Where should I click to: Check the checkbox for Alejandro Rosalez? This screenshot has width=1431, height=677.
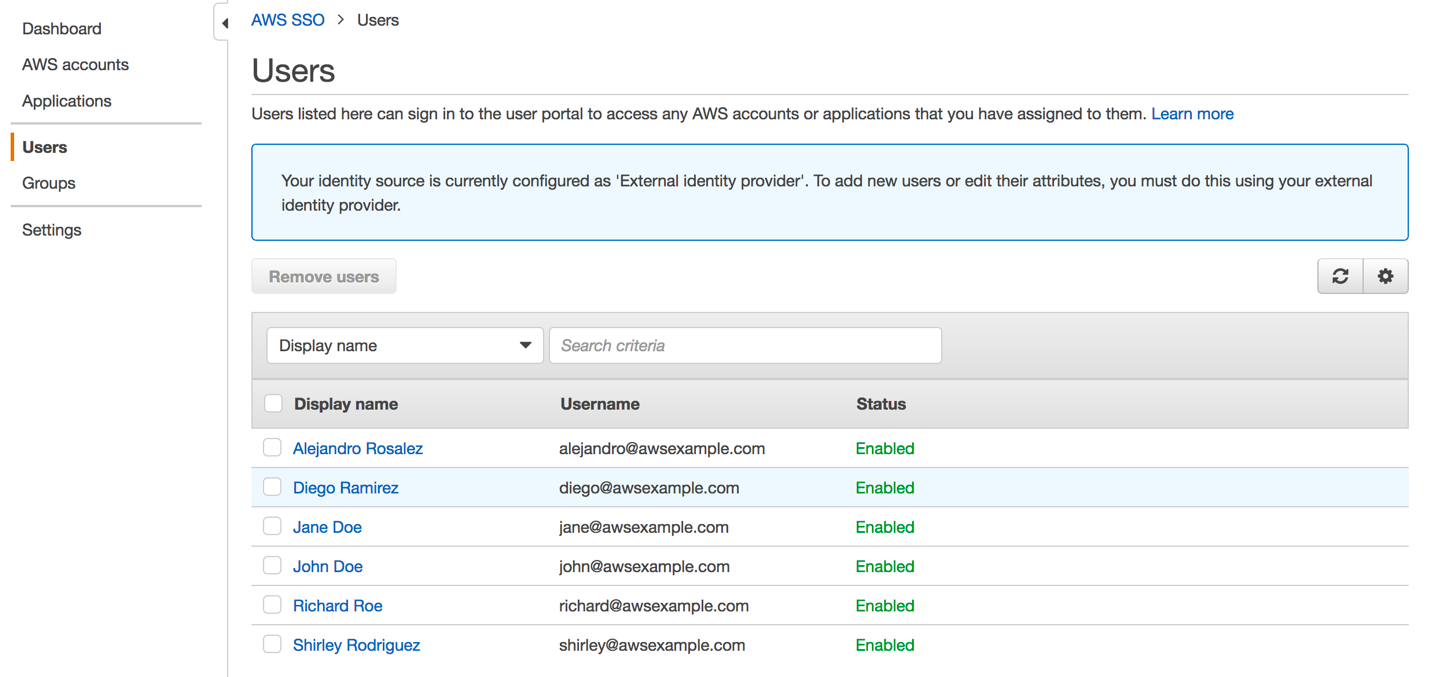tap(272, 447)
